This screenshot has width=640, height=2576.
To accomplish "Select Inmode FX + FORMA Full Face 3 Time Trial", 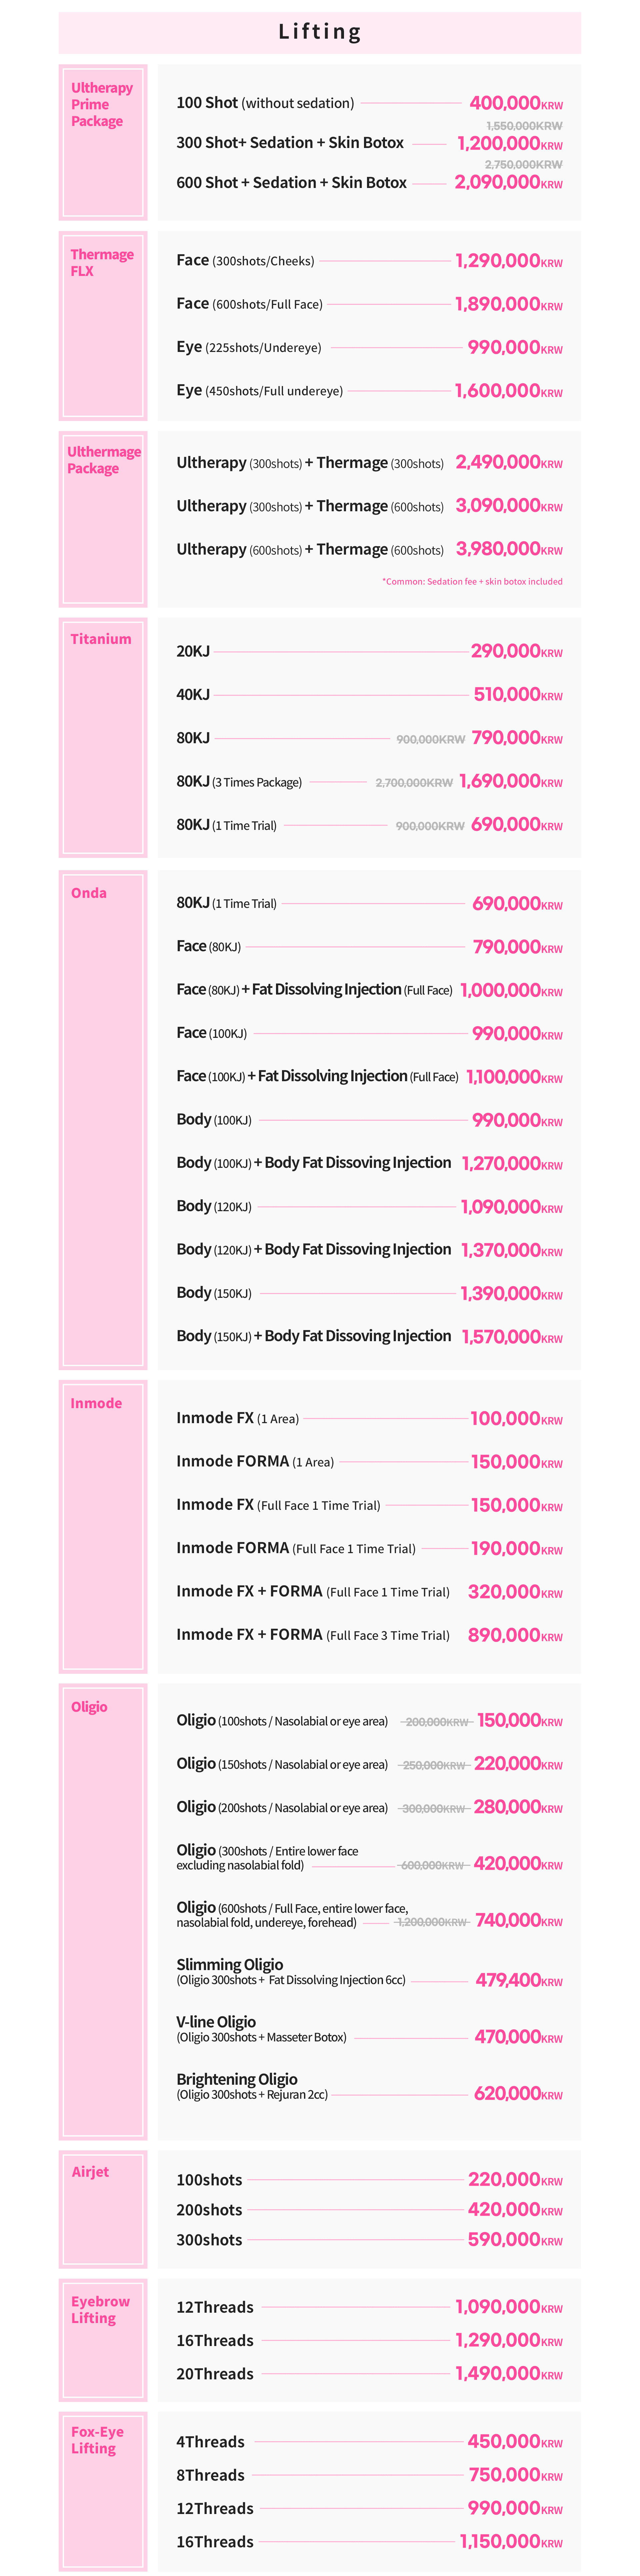I will coord(312,1635).
